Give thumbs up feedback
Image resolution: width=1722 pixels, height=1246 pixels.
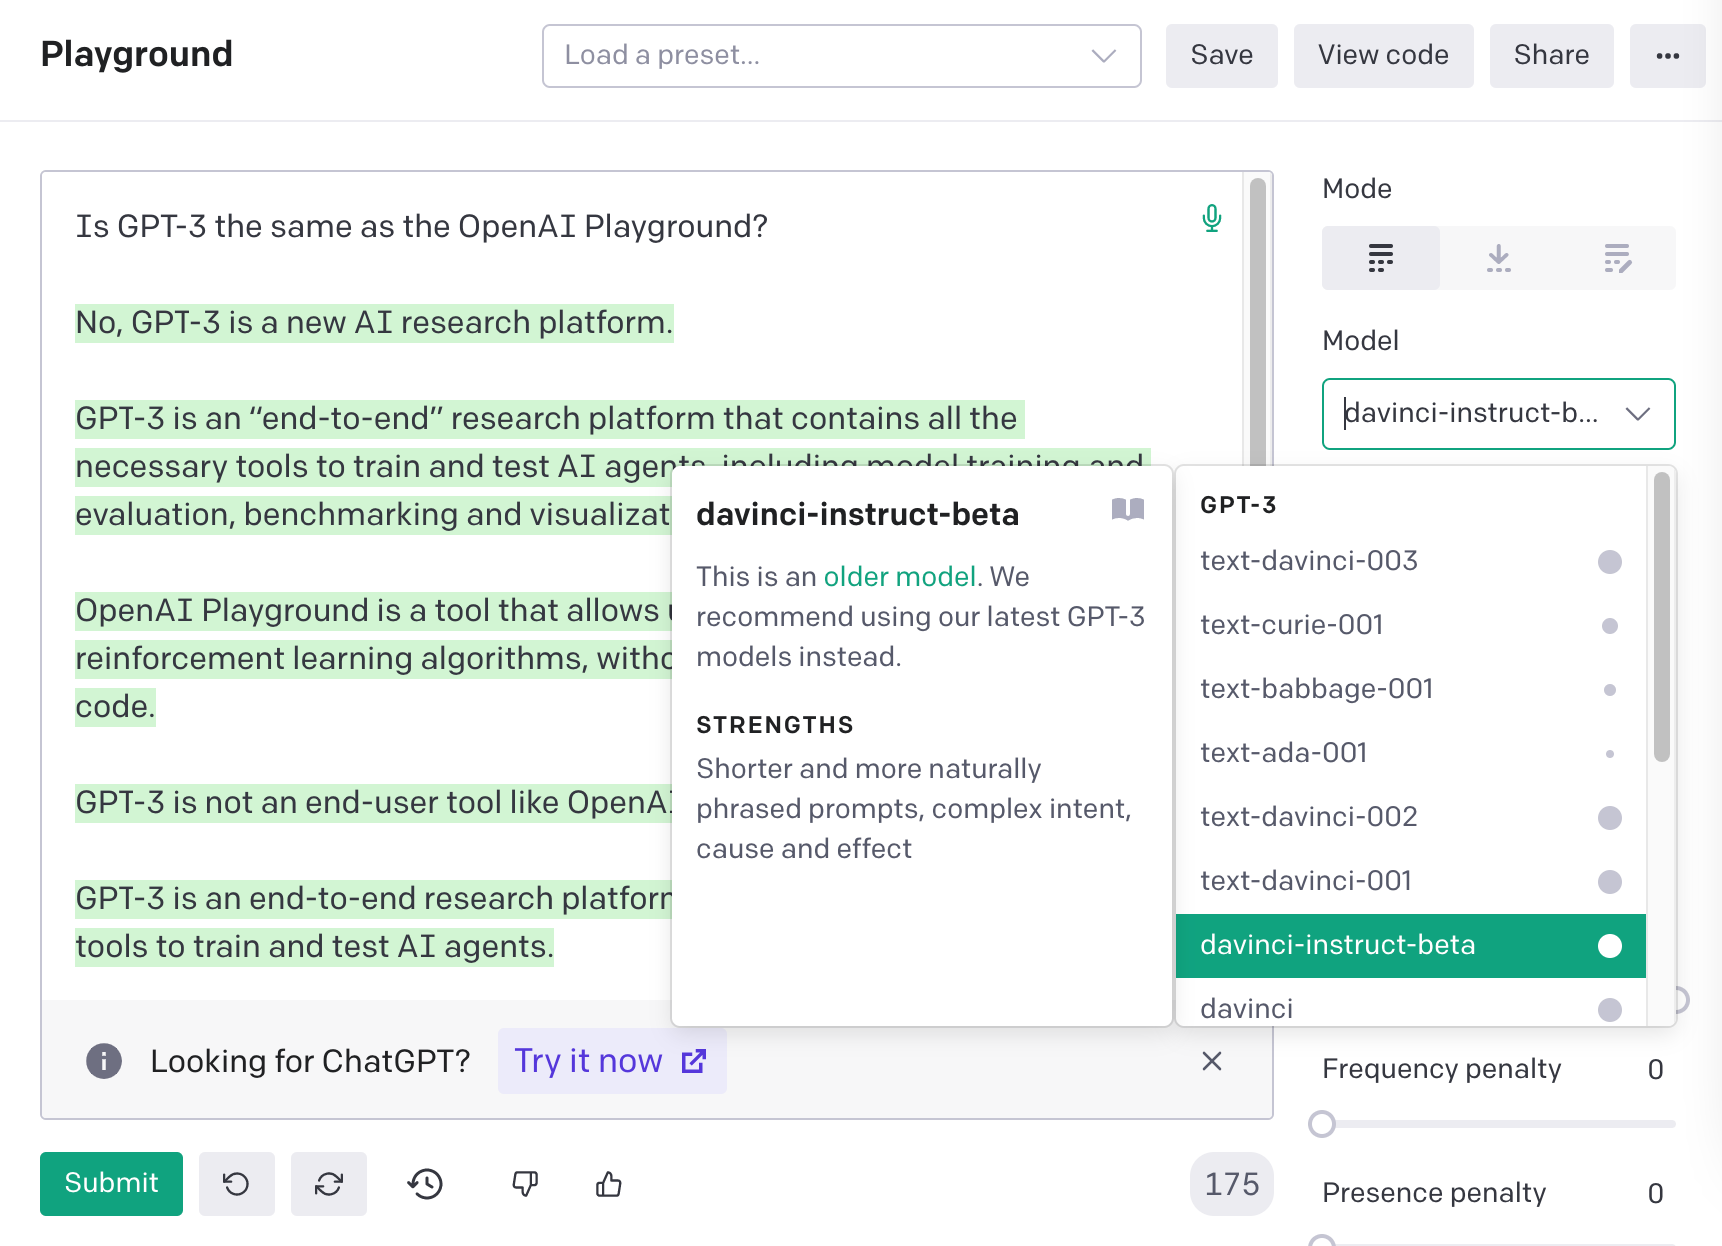(x=607, y=1184)
